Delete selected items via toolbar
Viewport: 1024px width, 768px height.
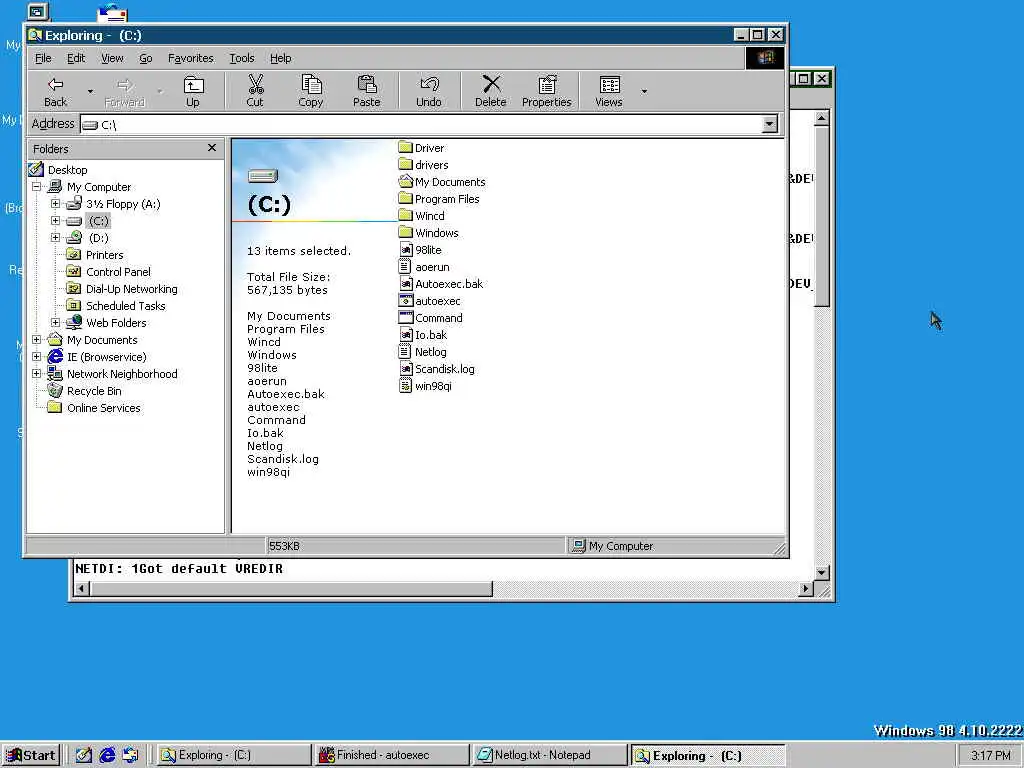(x=490, y=91)
